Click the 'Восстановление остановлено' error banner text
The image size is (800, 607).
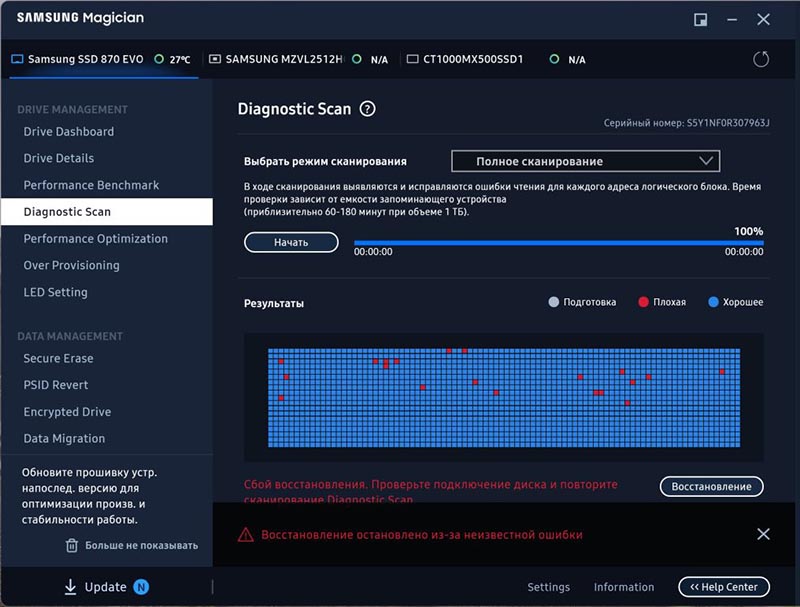click(422, 535)
